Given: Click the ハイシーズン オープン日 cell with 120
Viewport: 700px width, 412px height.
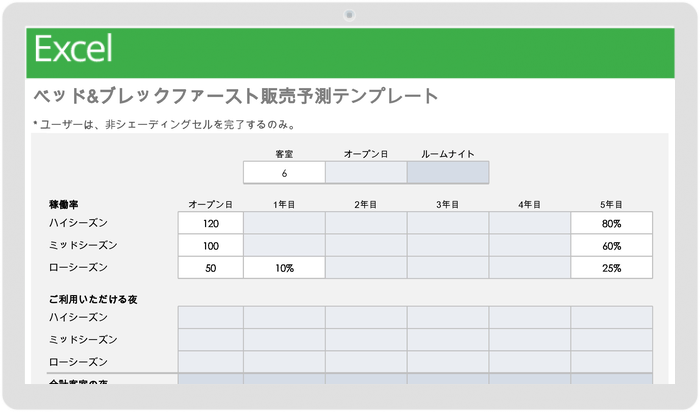Looking at the screenshot, I should pos(211,223).
